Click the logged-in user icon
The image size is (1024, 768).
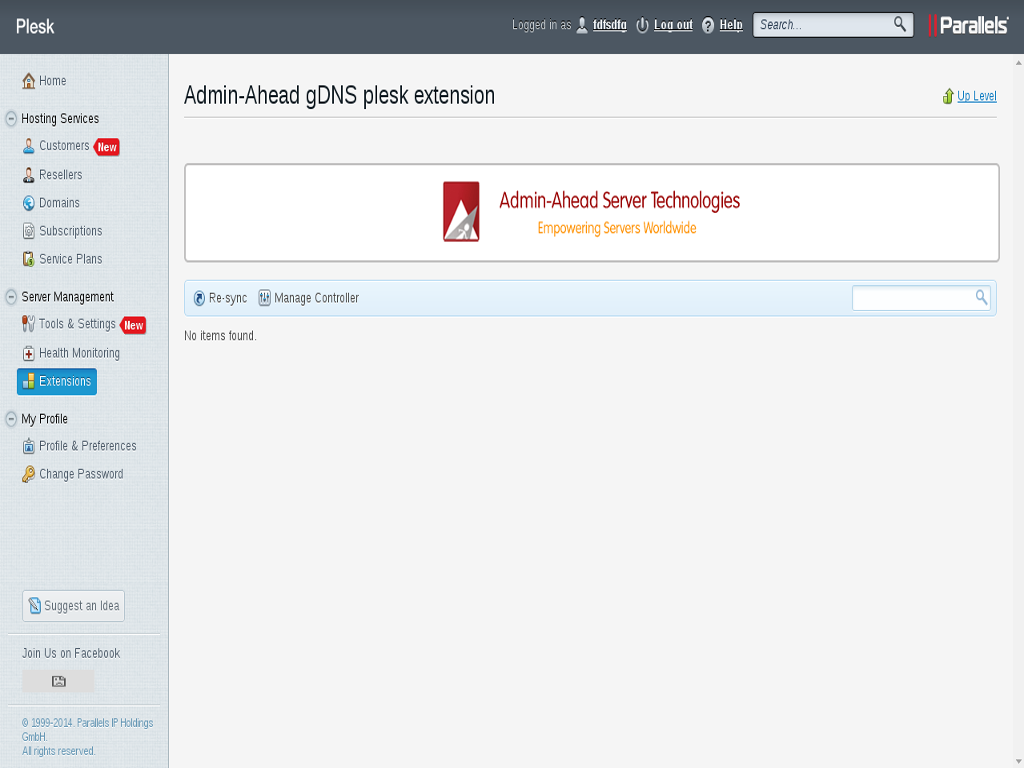click(x=582, y=25)
